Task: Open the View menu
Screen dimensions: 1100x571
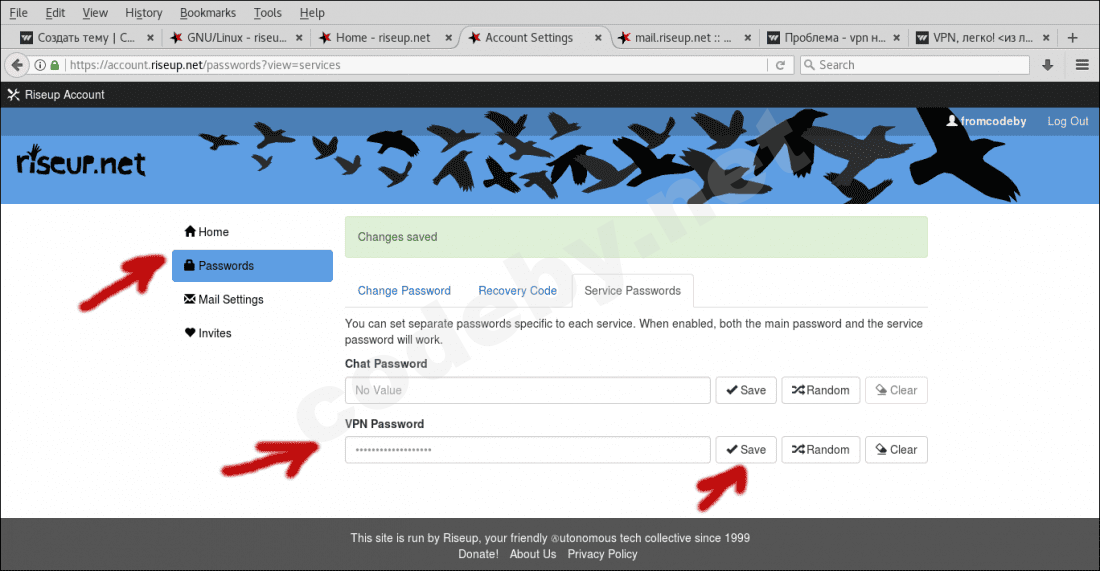Action: 95,13
